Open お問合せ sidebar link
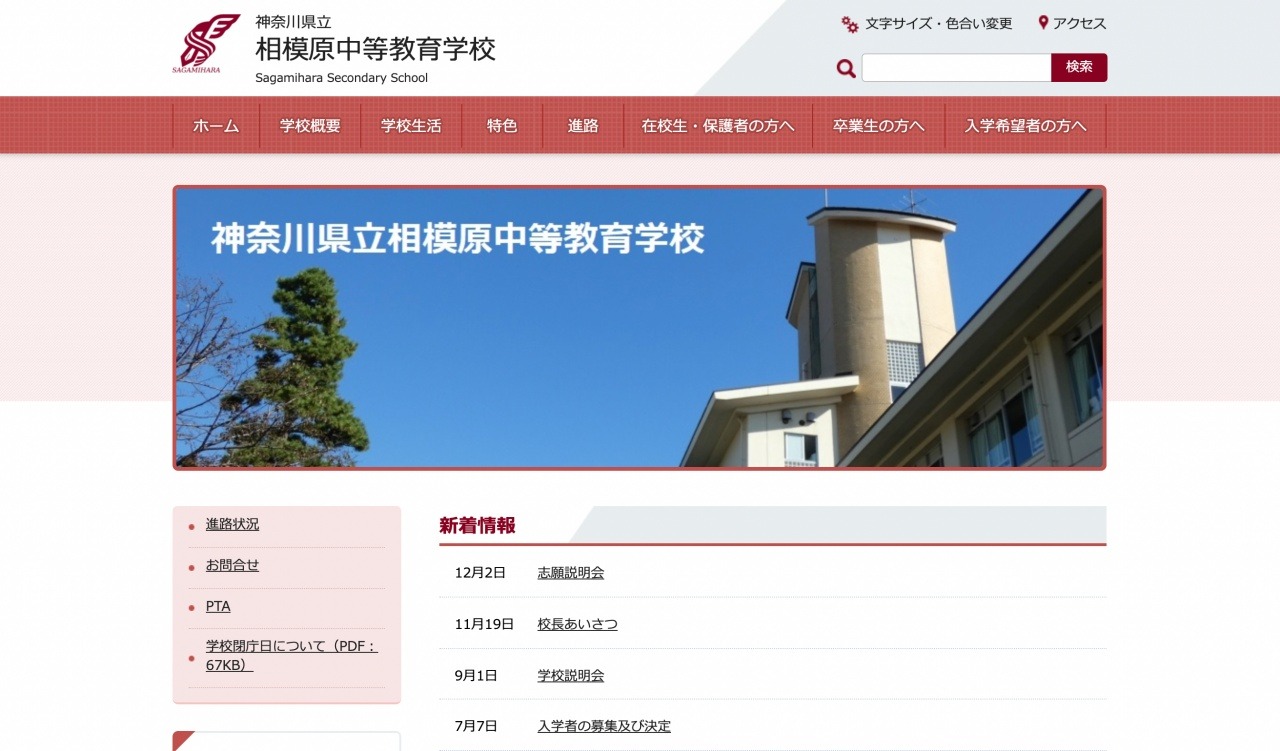Viewport: 1280px width, 751px height. coord(232,565)
